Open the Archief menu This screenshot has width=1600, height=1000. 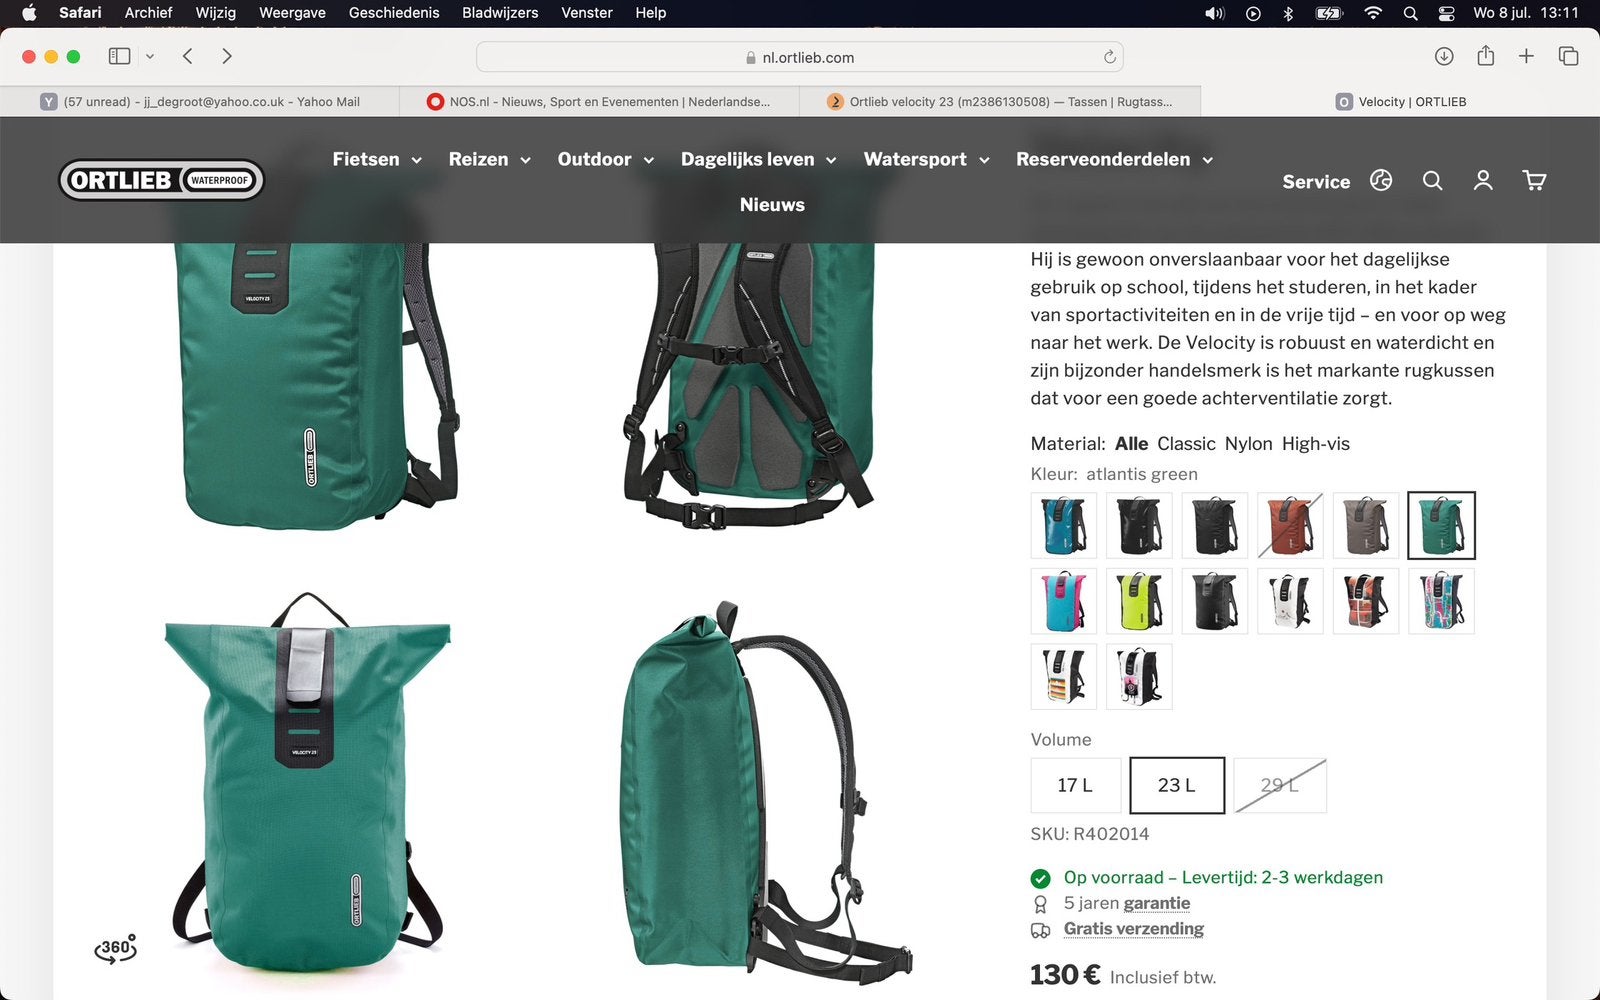click(x=148, y=13)
